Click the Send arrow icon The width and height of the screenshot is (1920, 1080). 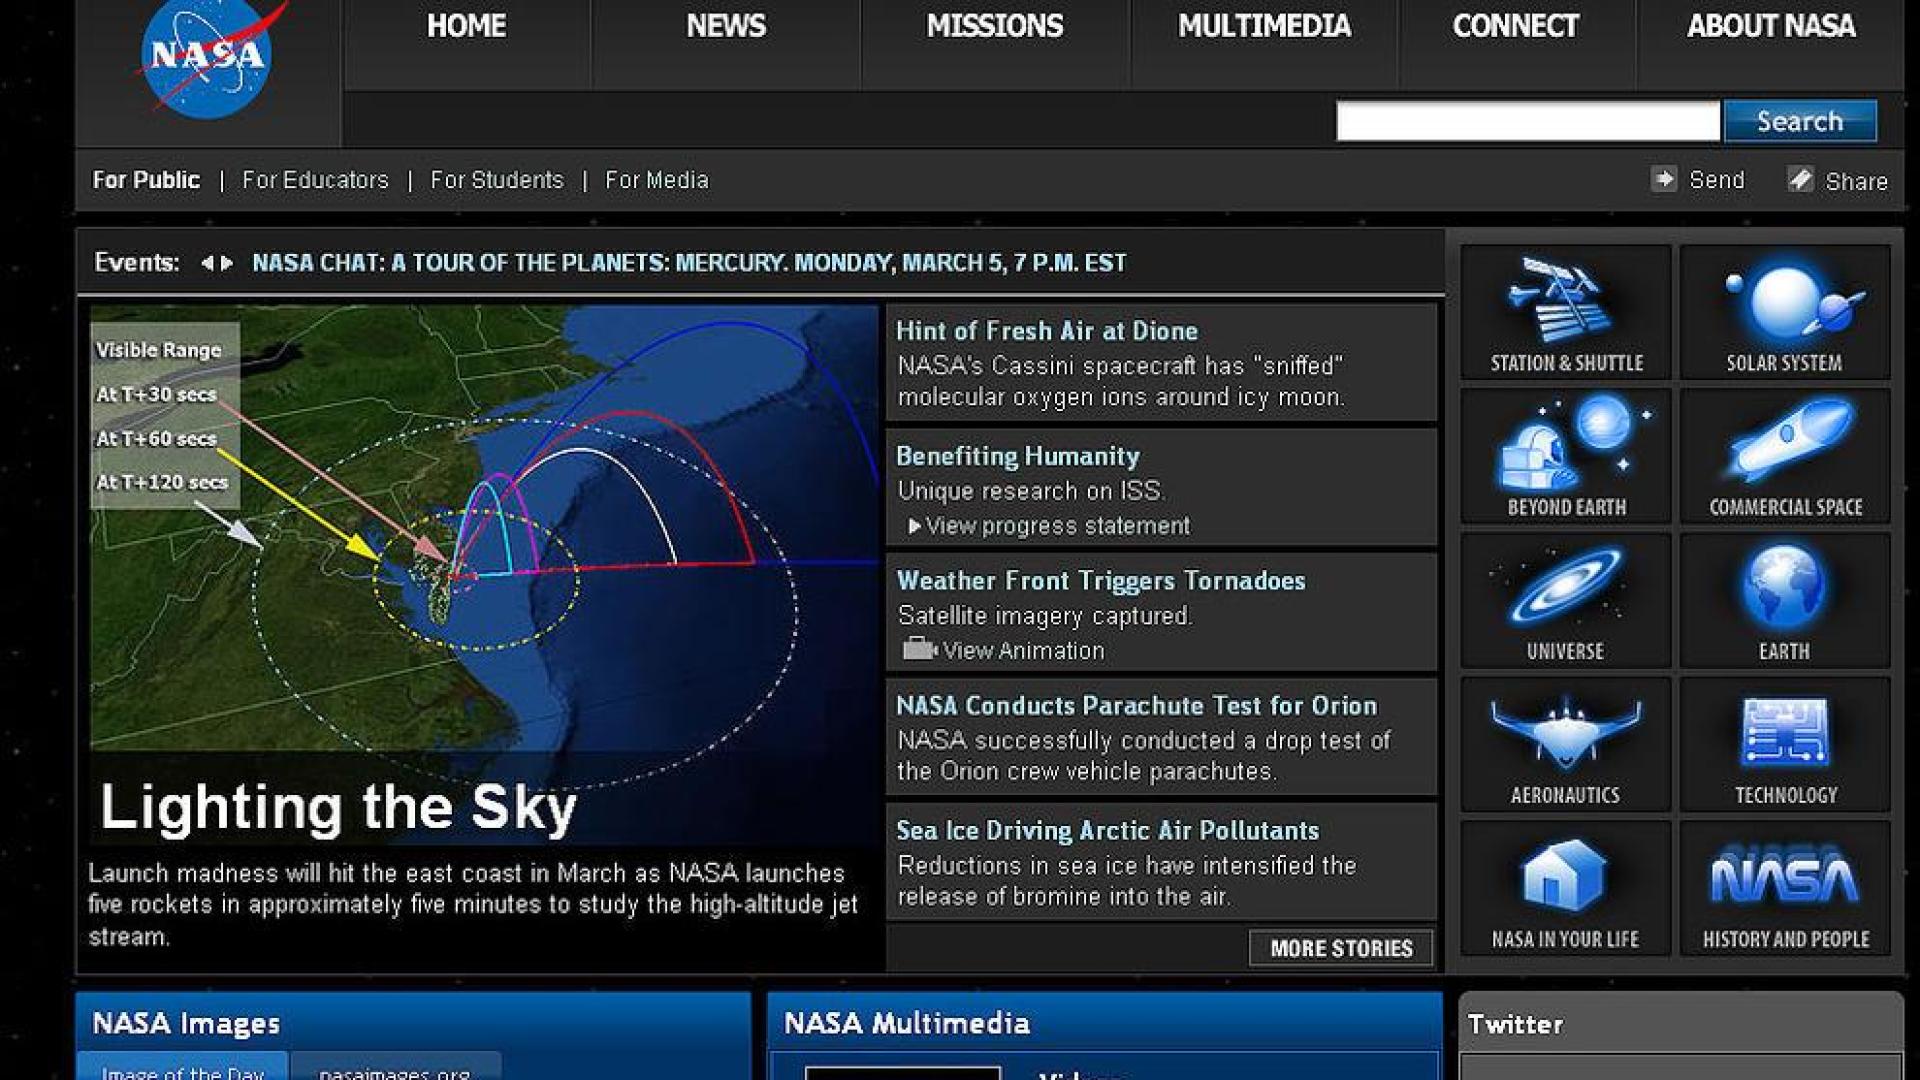(1664, 179)
